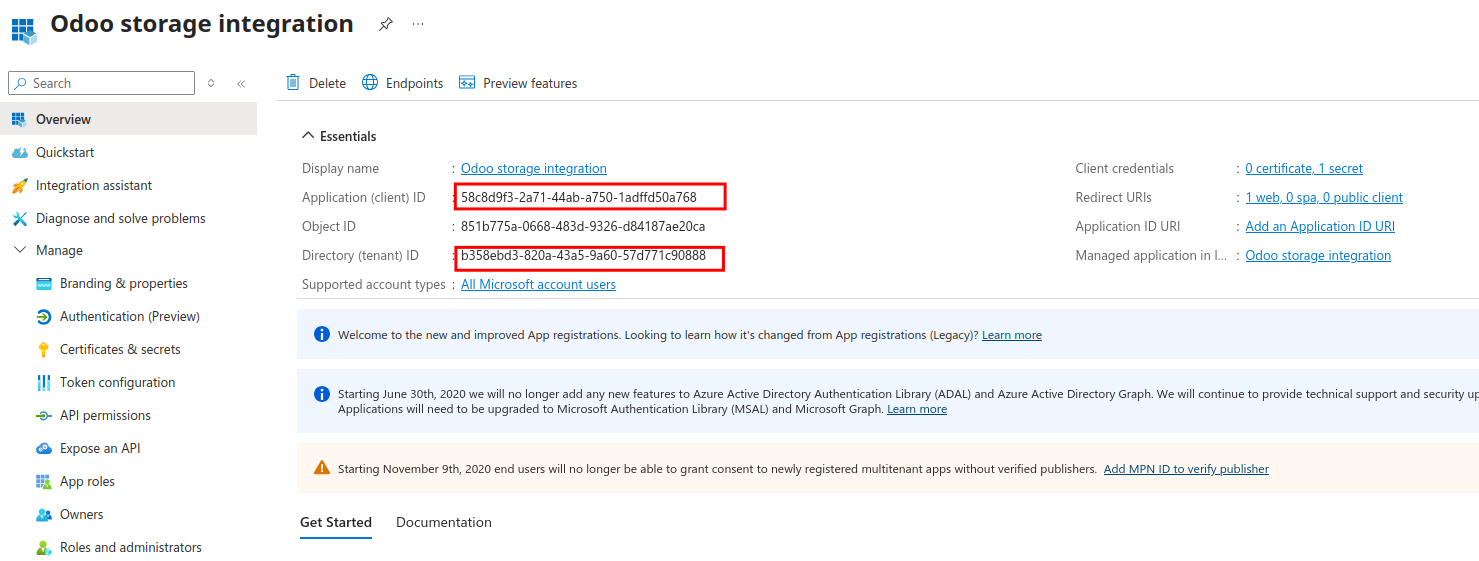1479x561 pixels.
Task: Open the 1 web, 0 spa redirect URIs link
Action: click(1324, 197)
